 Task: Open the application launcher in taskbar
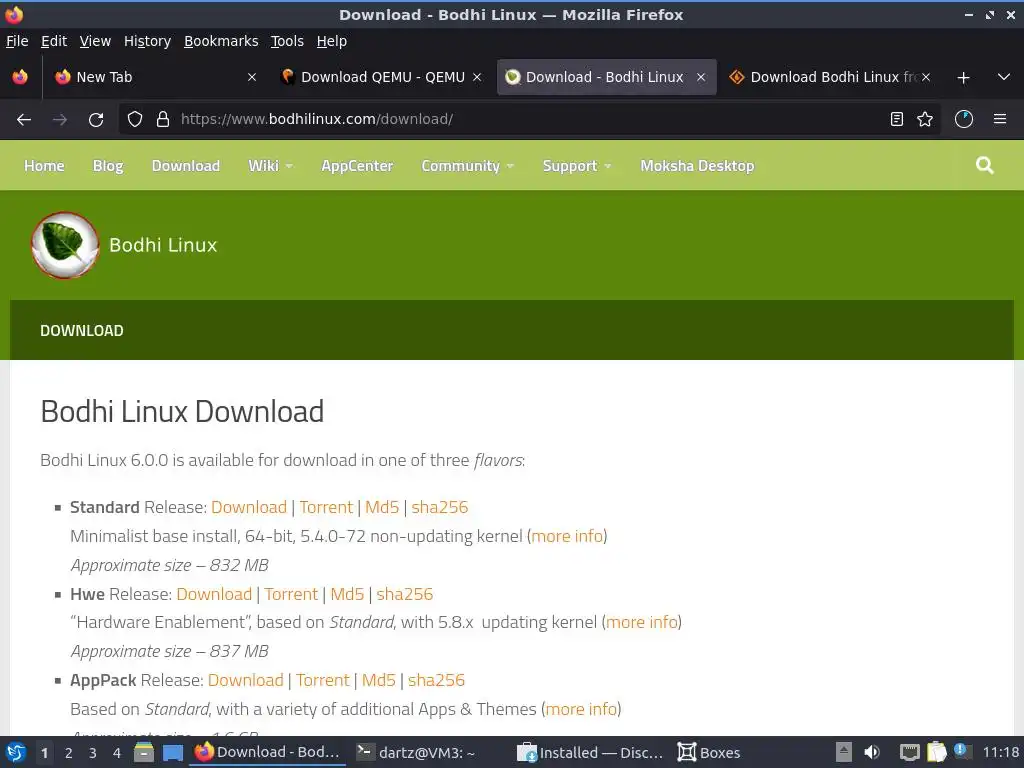pyautogui.click(x=16, y=752)
